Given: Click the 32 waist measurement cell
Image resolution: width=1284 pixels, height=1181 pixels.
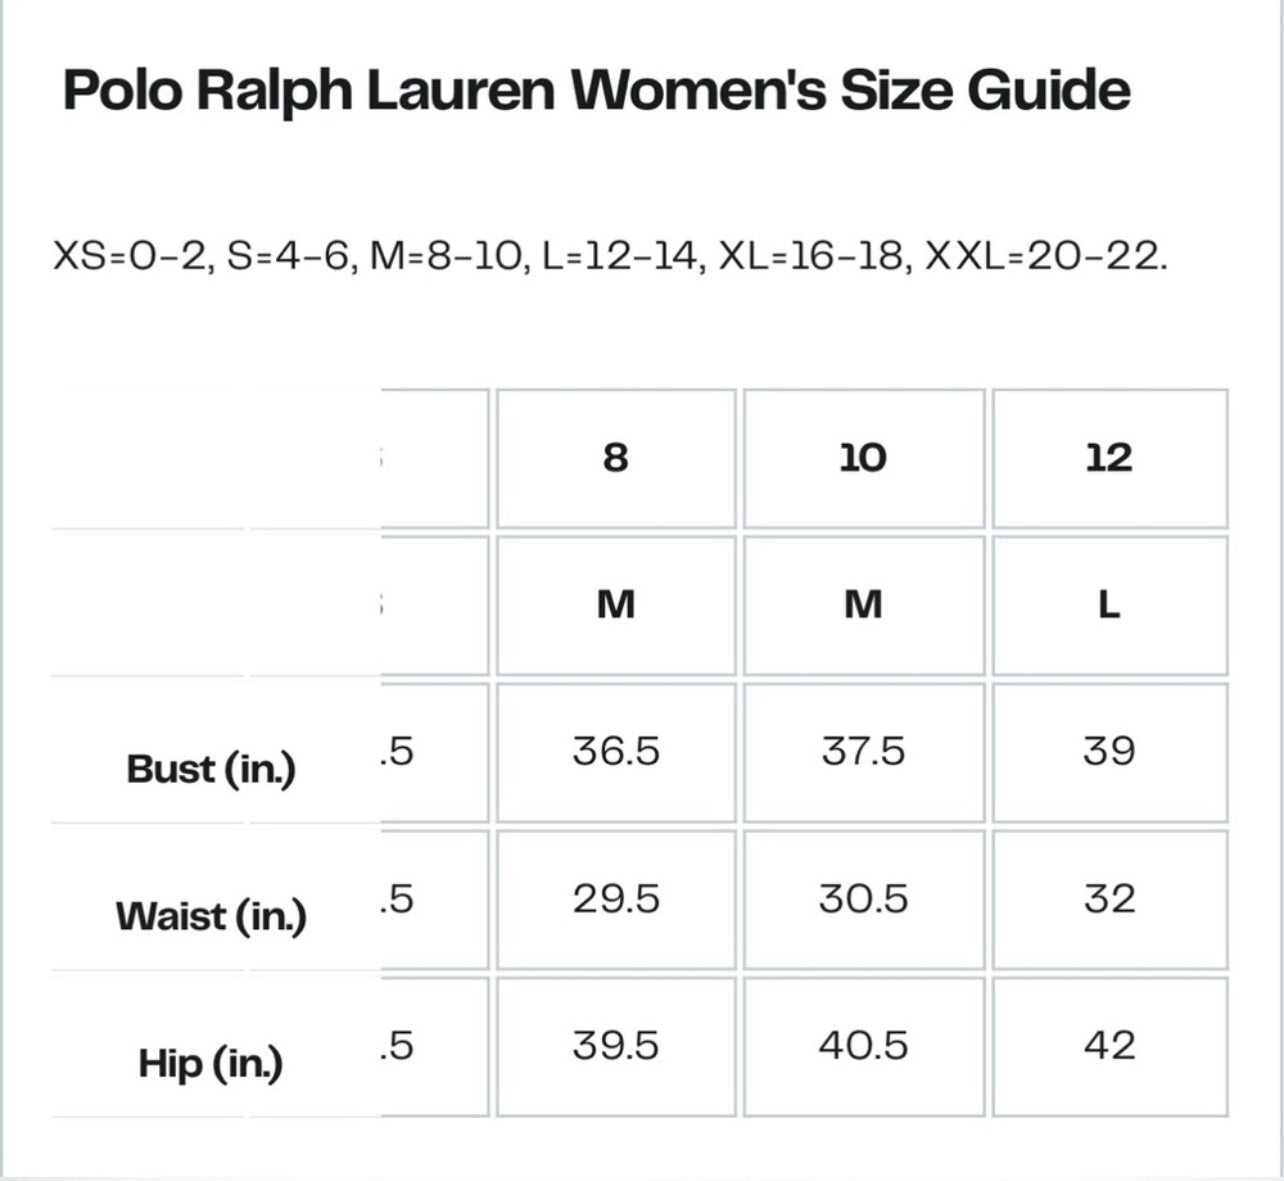Looking at the screenshot, I should point(1109,899).
